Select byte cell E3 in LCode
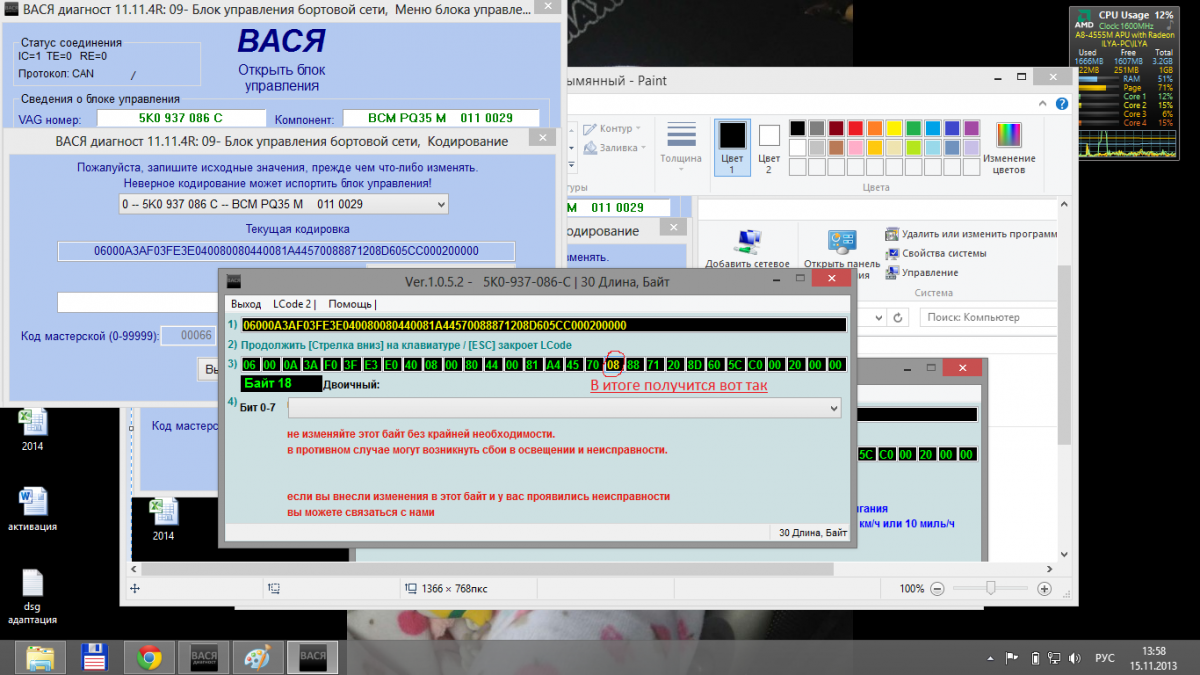Screen dimensions: 1200x675 370,364
